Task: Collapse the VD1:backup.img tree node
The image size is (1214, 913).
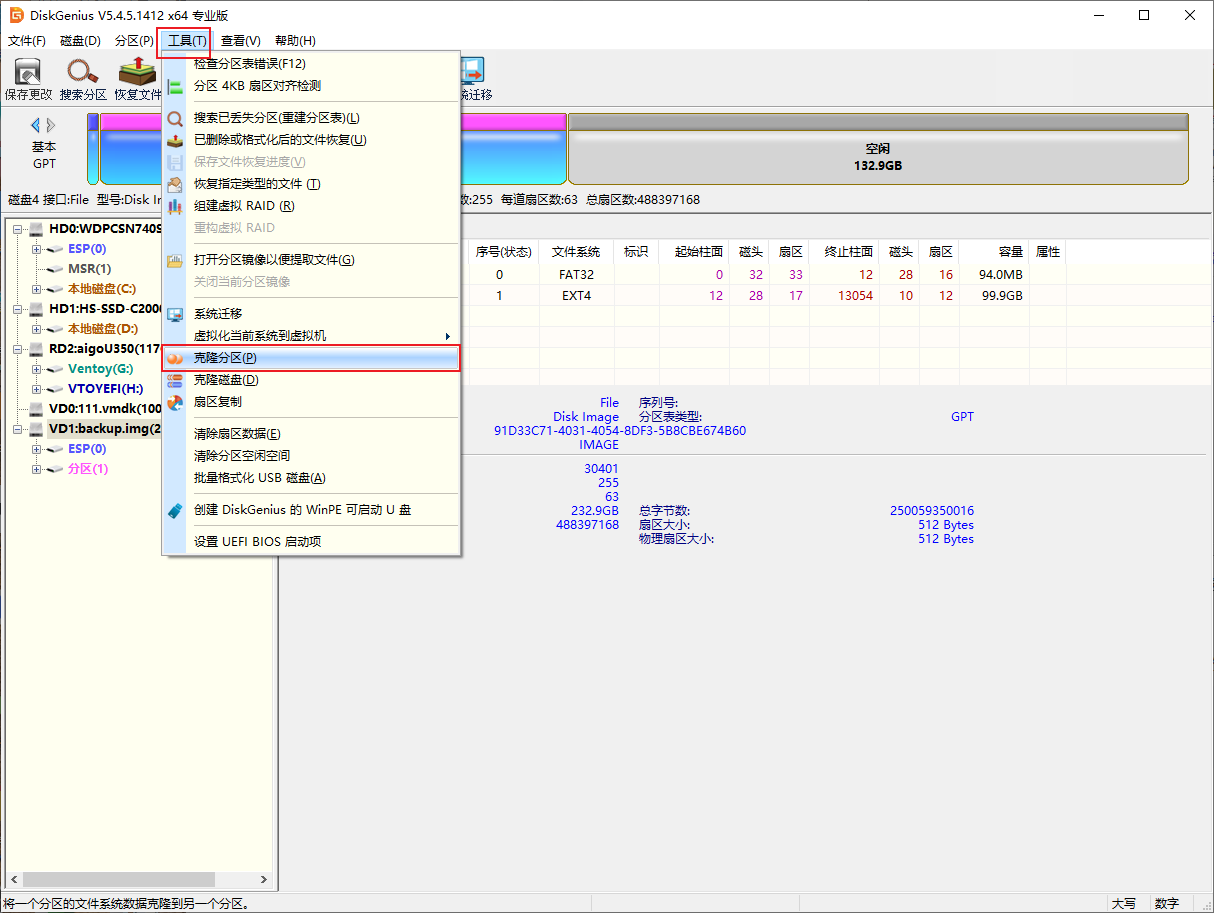Action: 18,429
